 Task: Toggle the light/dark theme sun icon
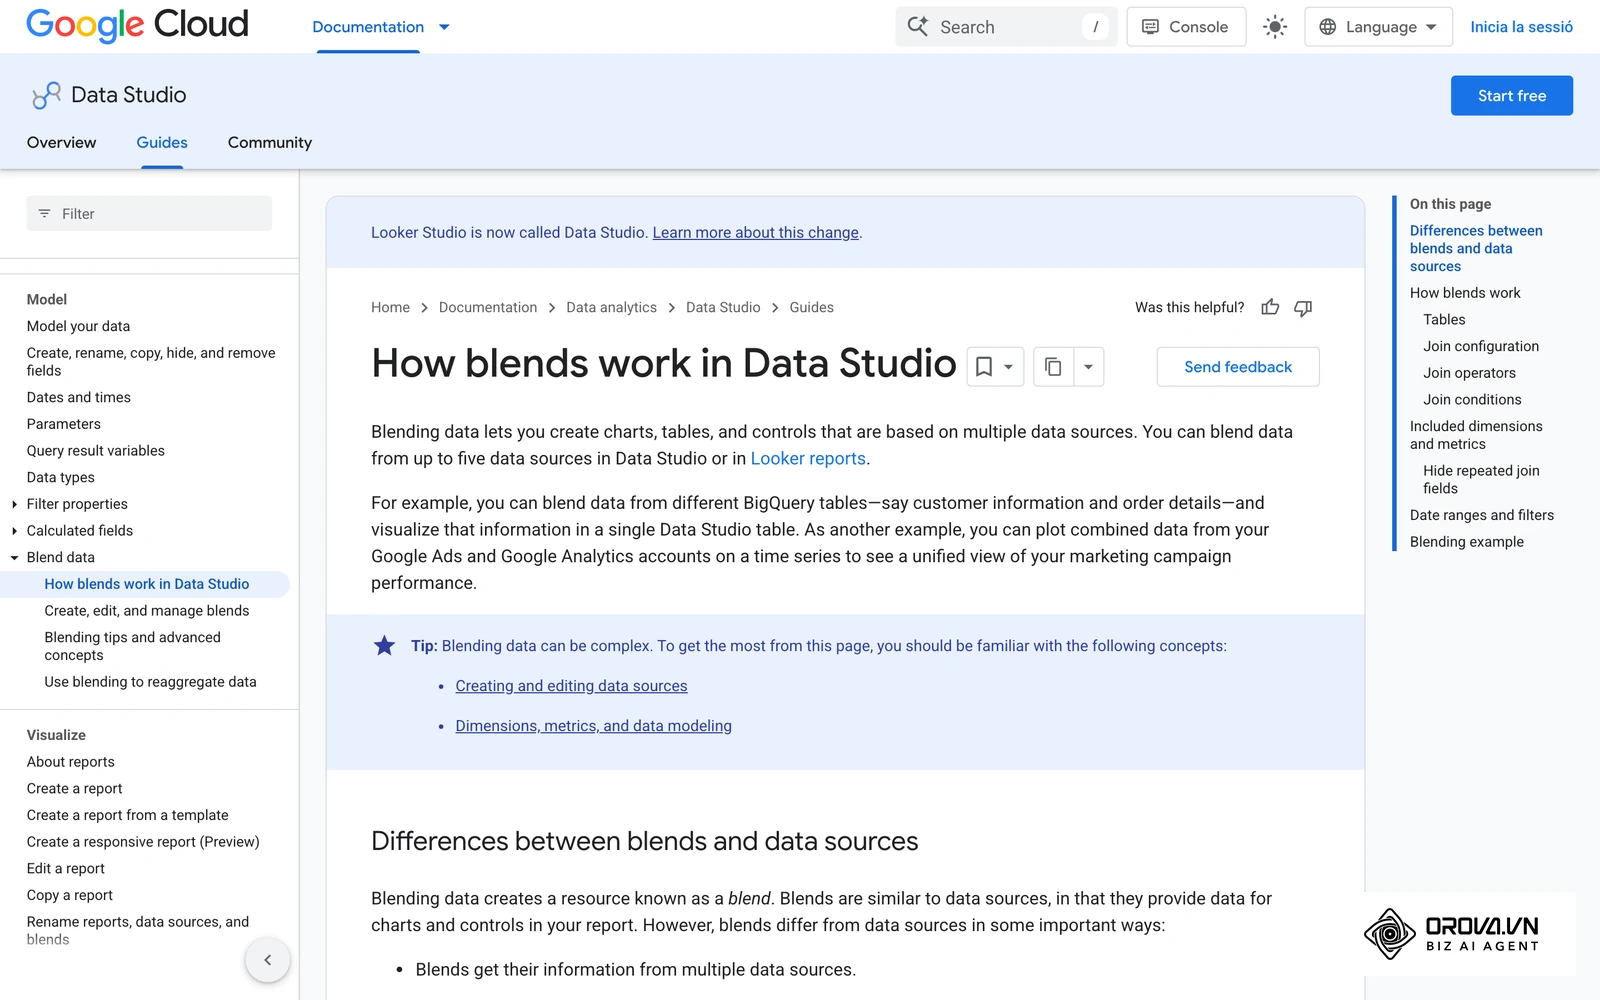click(x=1274, y=27)
